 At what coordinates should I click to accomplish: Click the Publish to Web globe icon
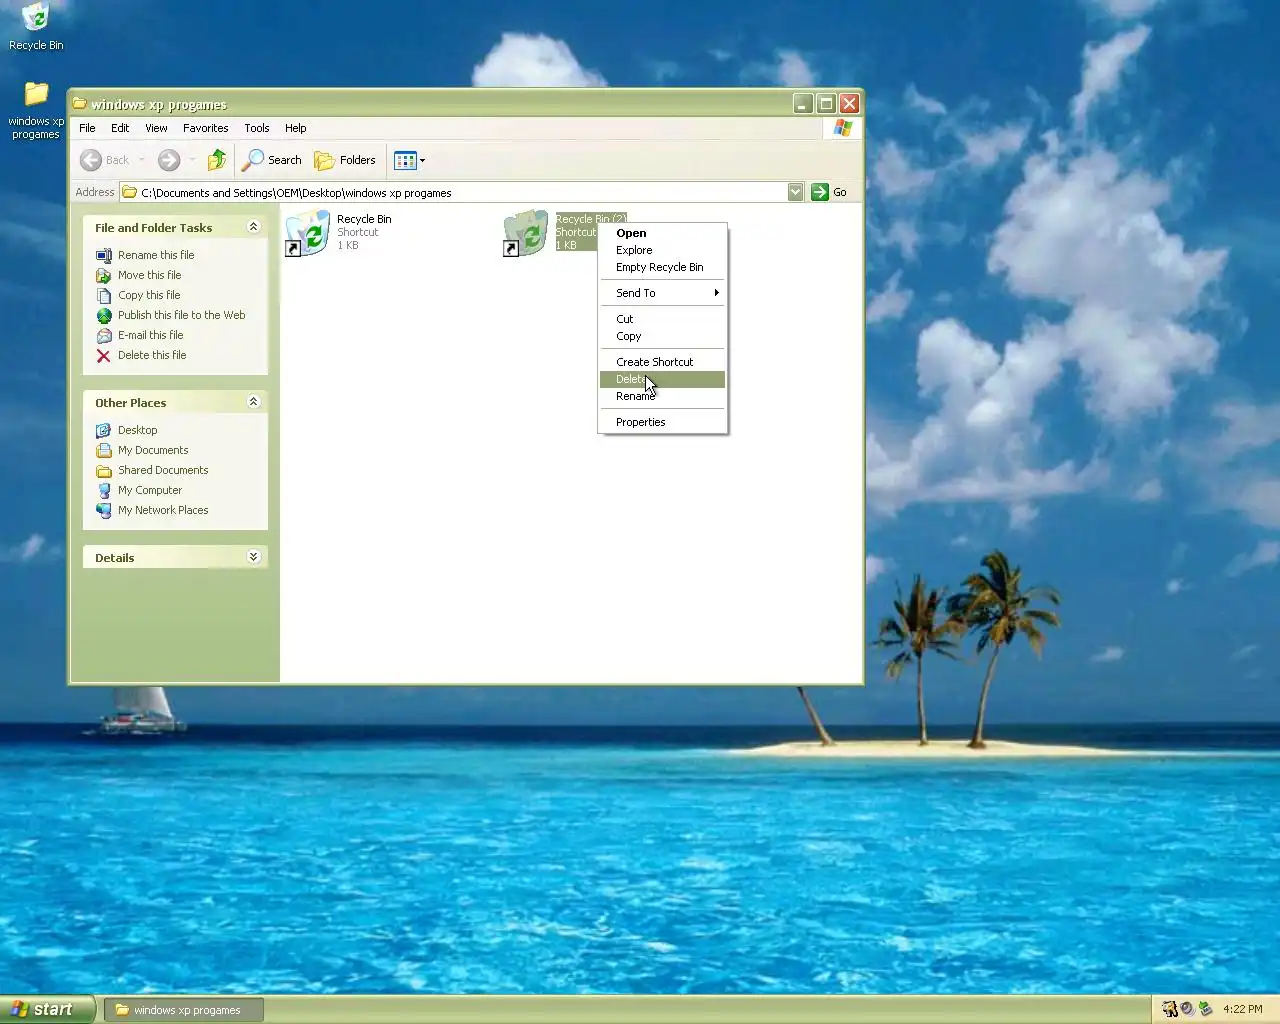[x=104, y=315]
